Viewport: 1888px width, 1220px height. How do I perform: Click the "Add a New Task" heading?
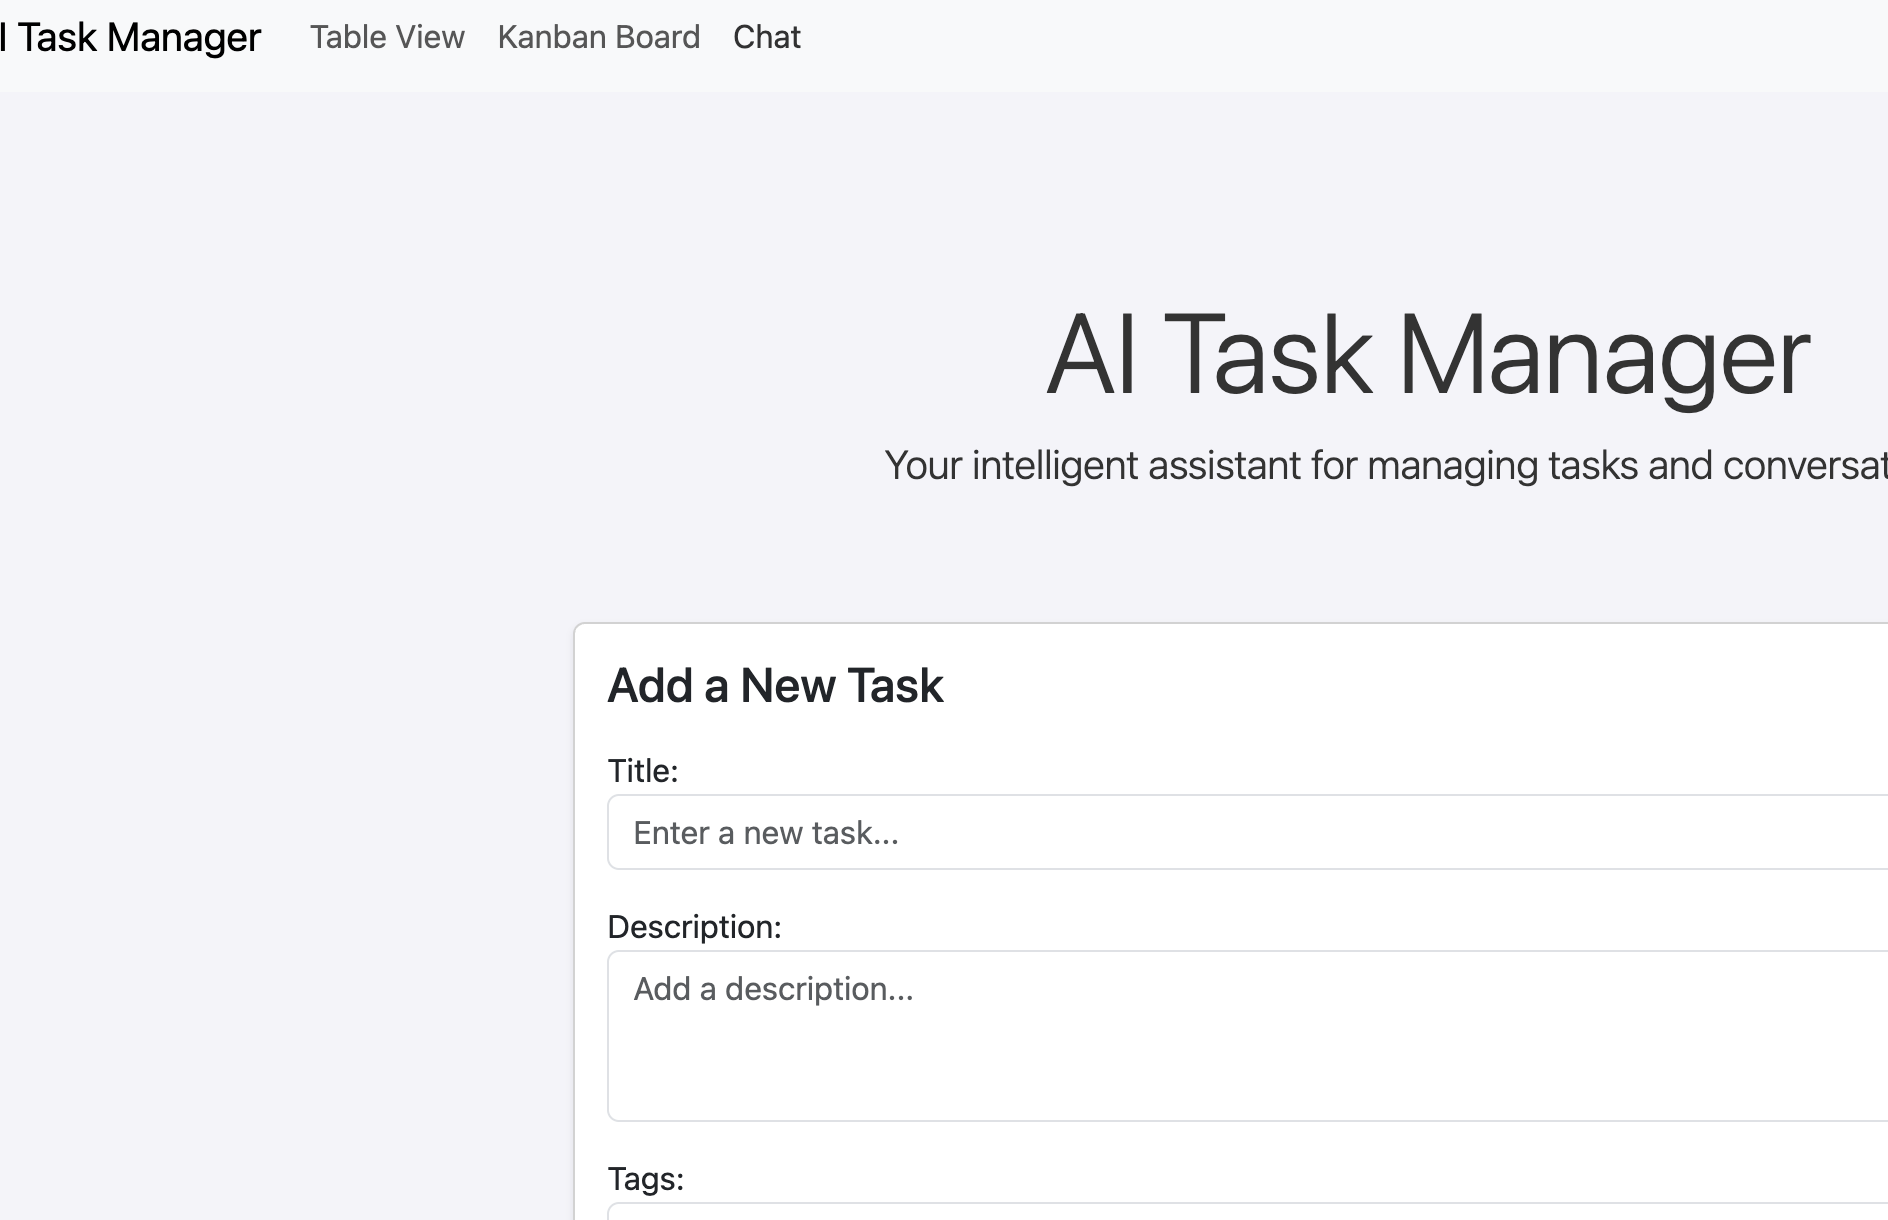tap(775, 686)
